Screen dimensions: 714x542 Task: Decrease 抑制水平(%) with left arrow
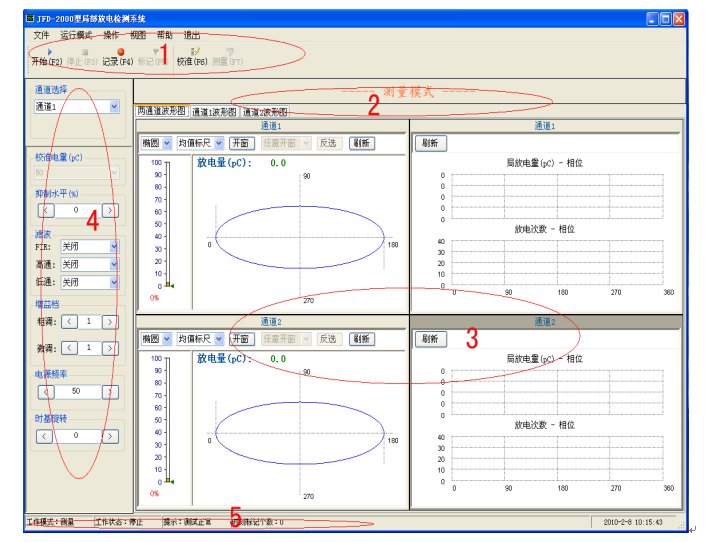pyautogui.click(x=46, y=210)
